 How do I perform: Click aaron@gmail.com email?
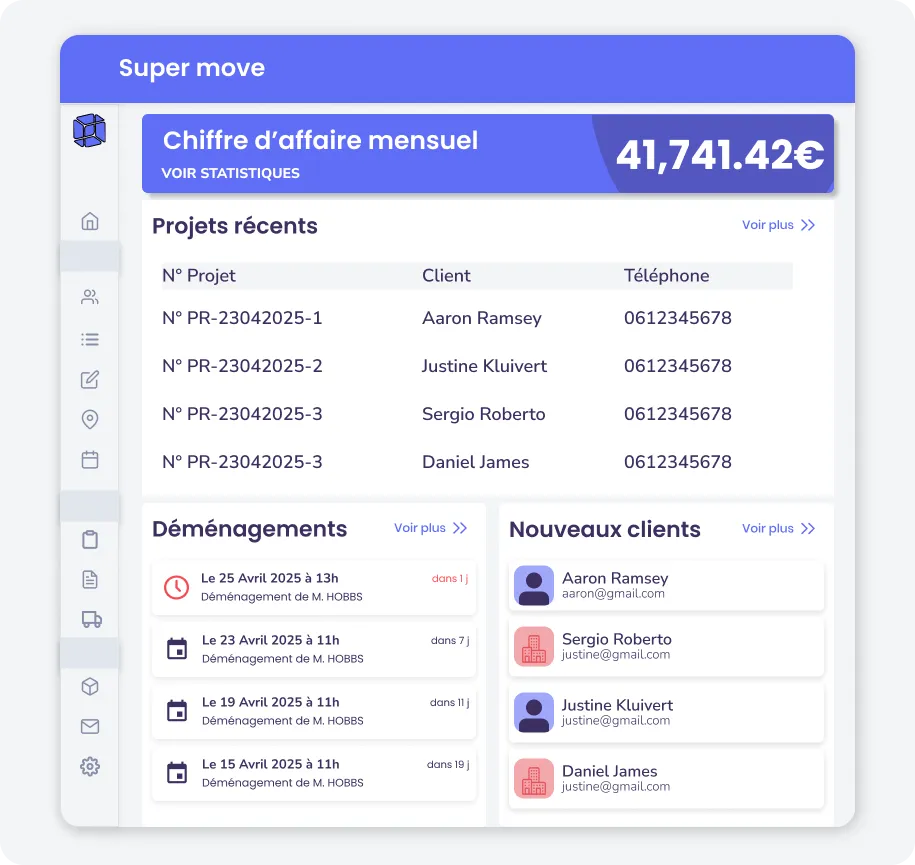click(613, 594)
